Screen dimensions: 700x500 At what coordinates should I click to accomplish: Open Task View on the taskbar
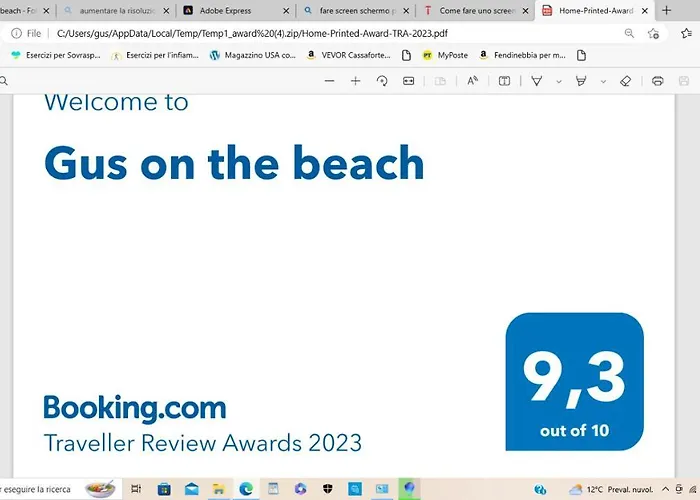[x=136, y=489]
